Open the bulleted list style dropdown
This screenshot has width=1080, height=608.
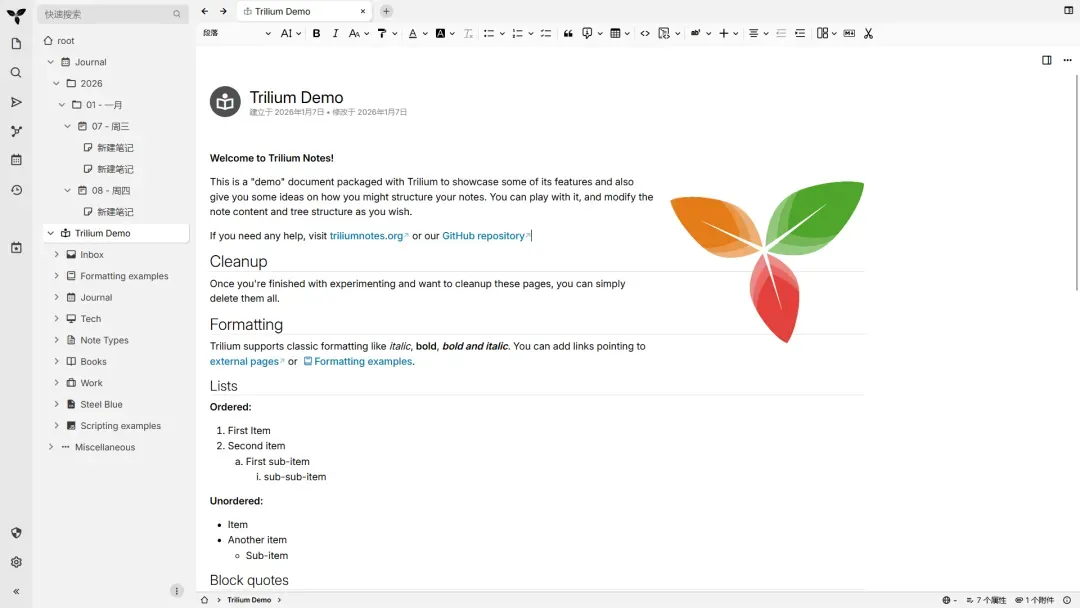(502, 33)
